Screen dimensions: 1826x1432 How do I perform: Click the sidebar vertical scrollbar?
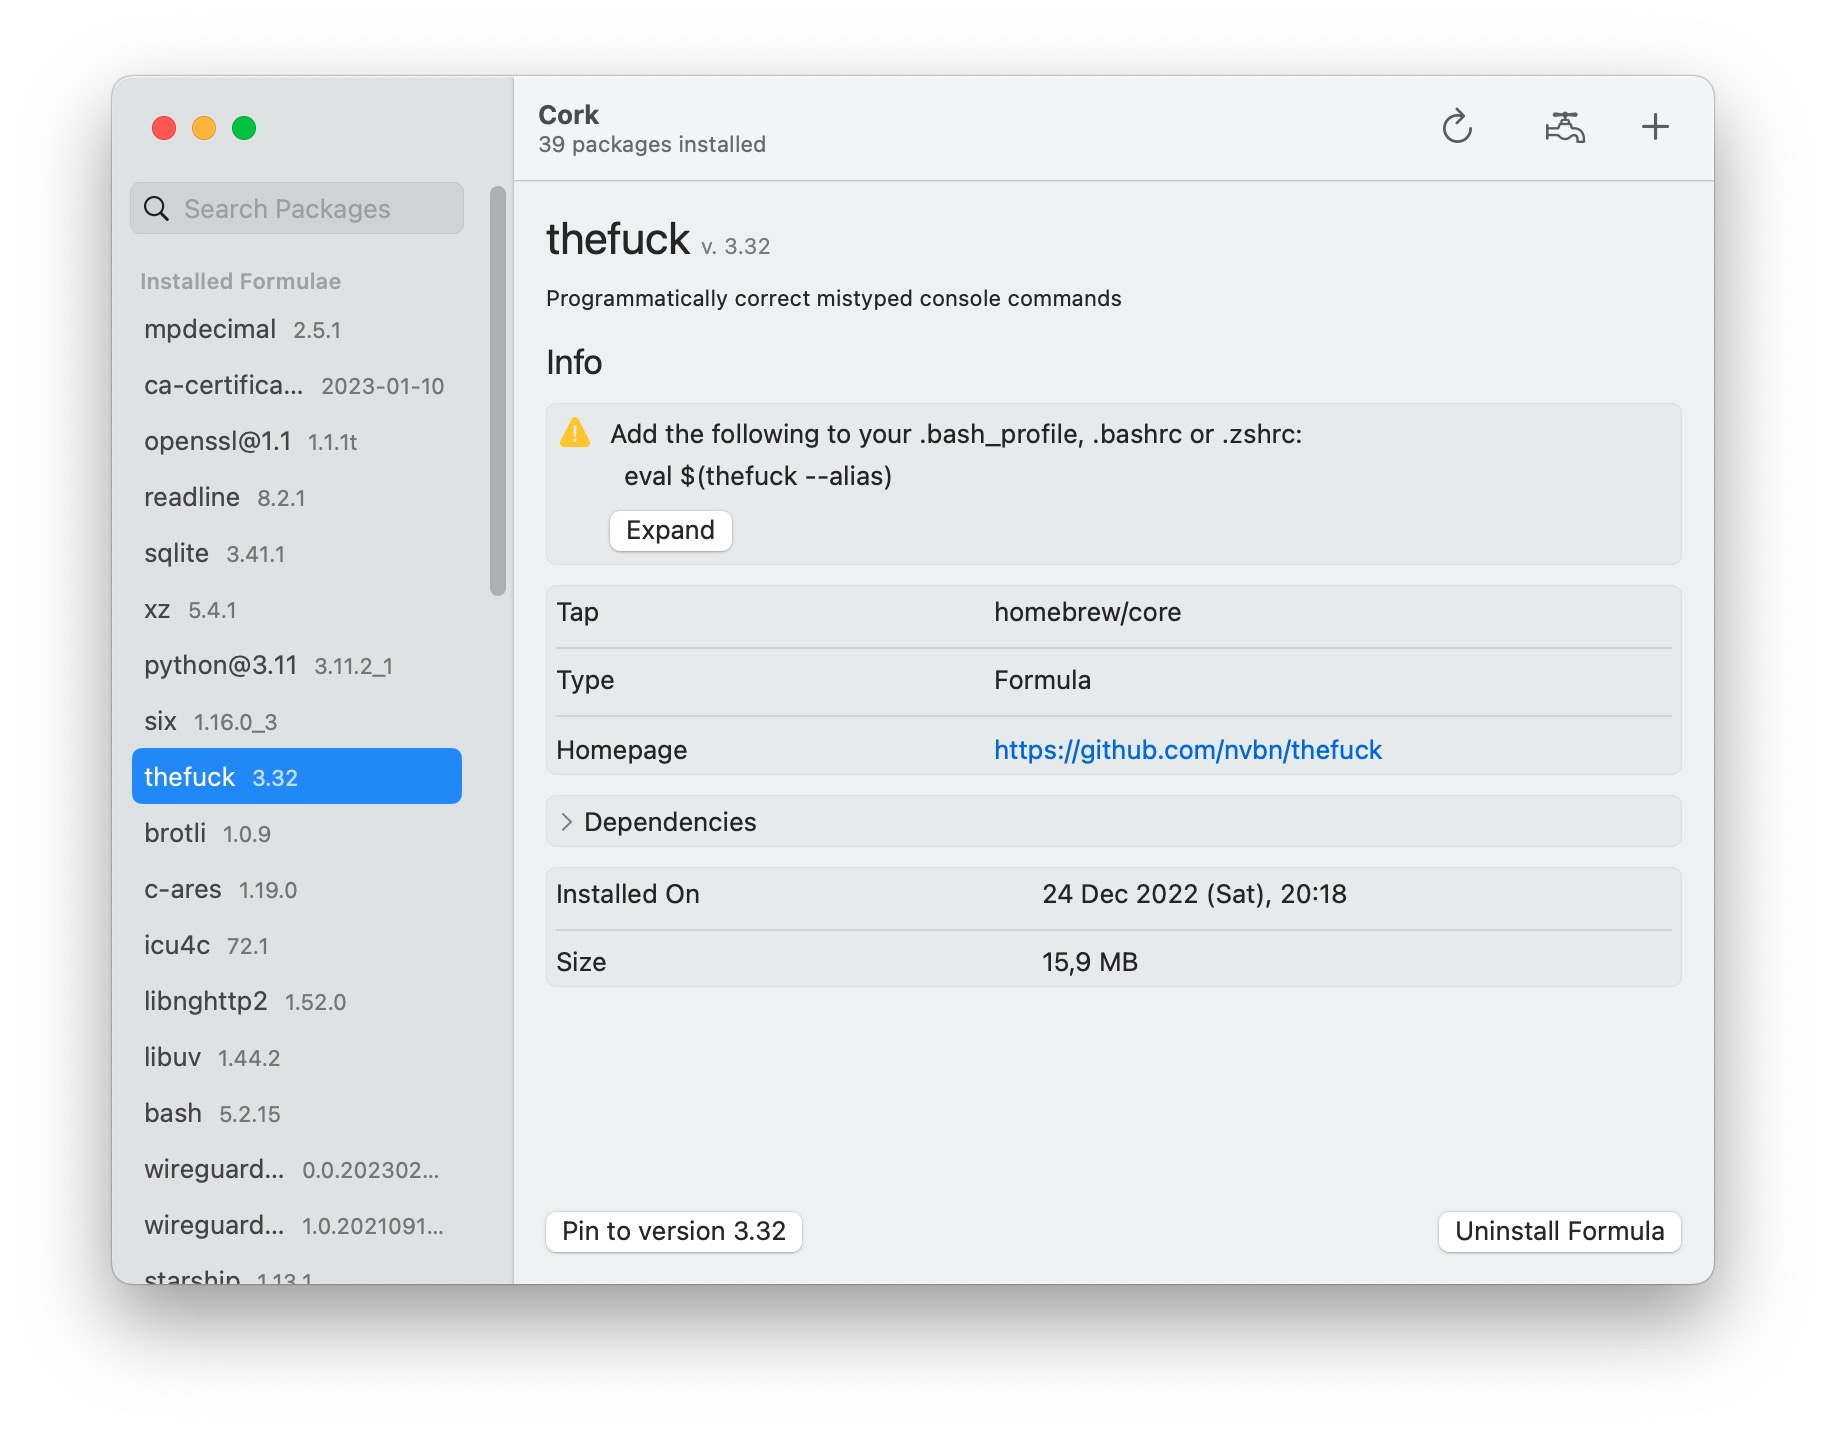498,391
